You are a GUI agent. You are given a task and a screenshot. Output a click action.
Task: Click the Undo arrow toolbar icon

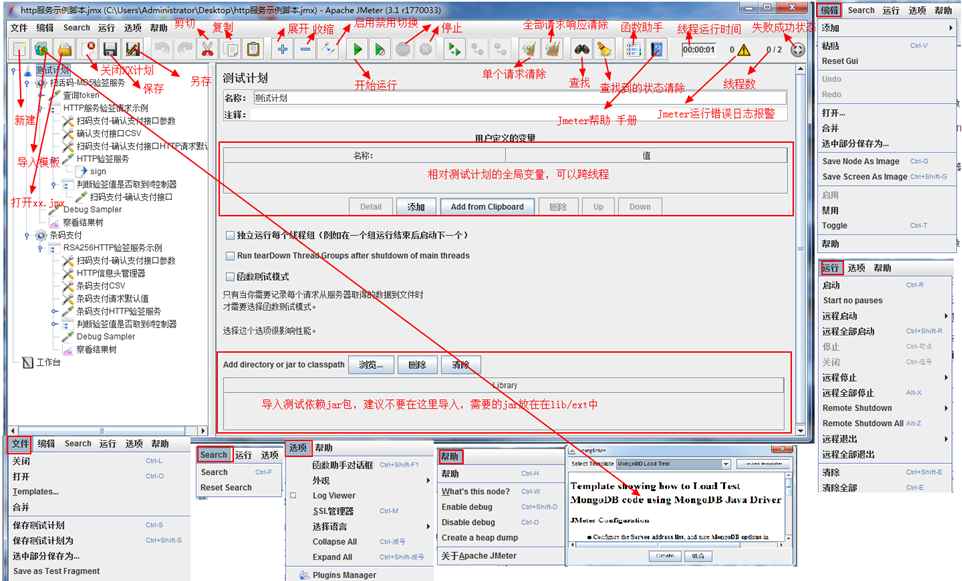[162, 49]
